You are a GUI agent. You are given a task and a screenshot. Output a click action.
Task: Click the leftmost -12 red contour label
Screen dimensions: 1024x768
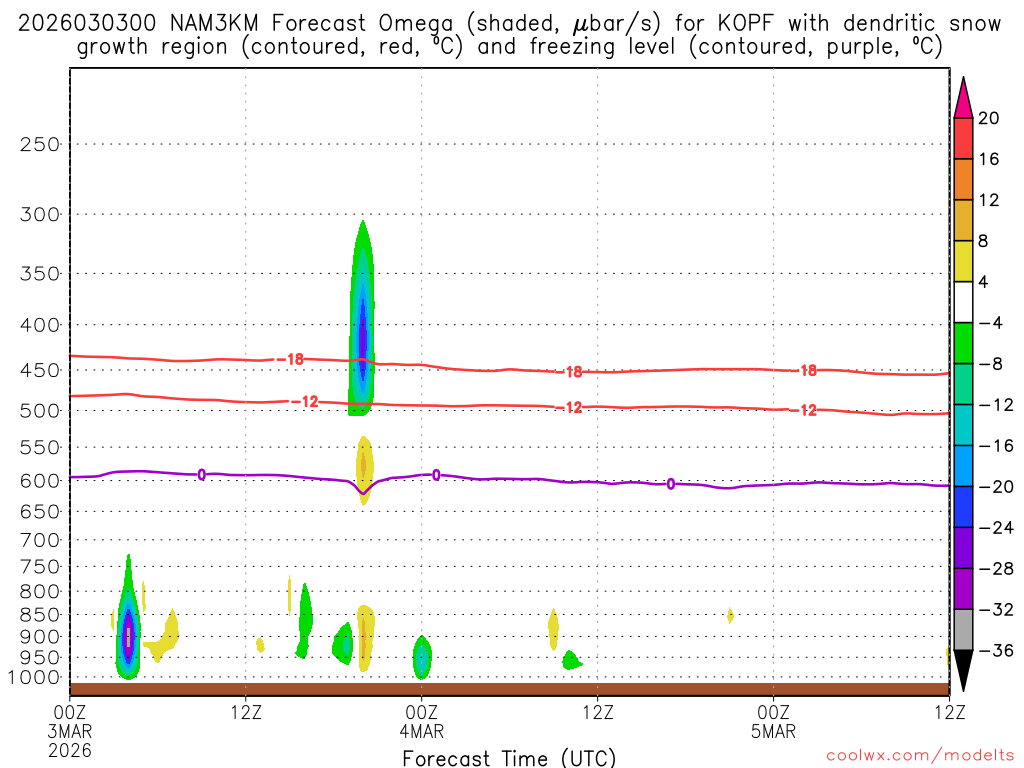[x=305, y=401]
